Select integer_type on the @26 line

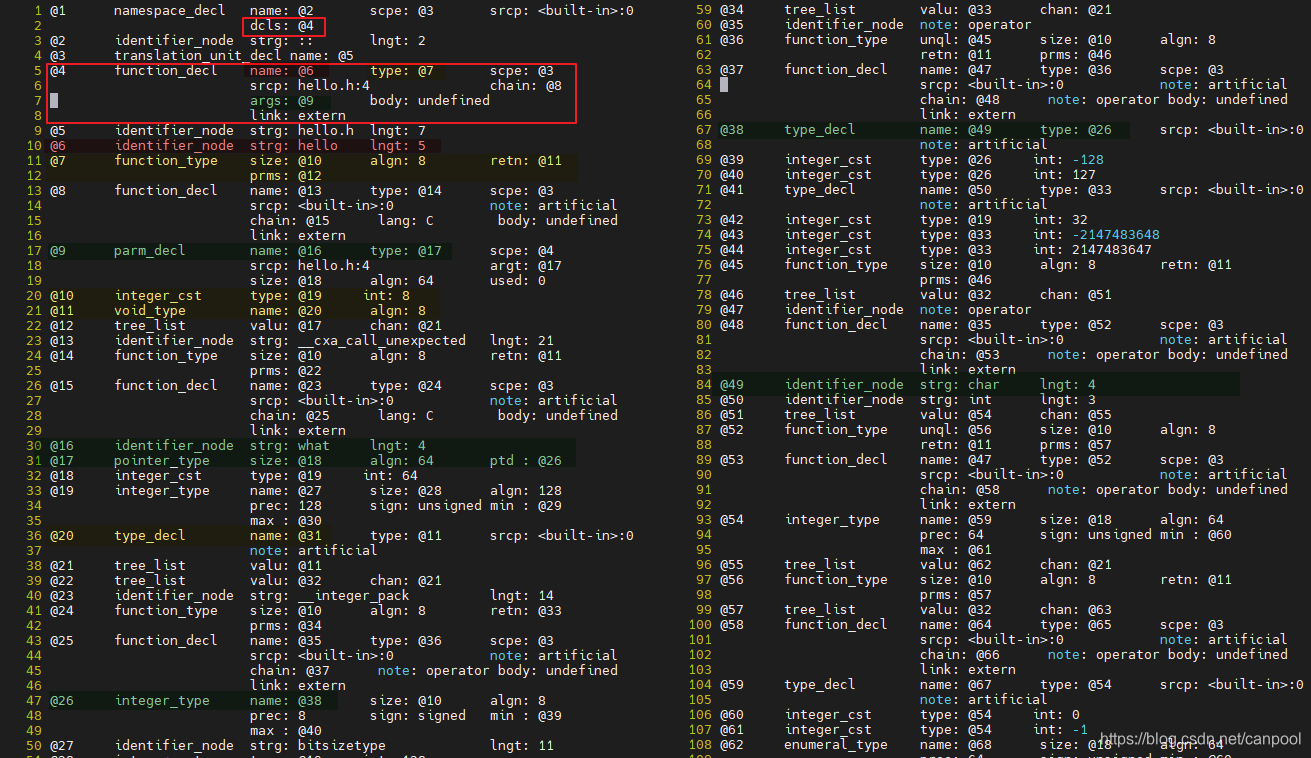click(x=162, y=700)
